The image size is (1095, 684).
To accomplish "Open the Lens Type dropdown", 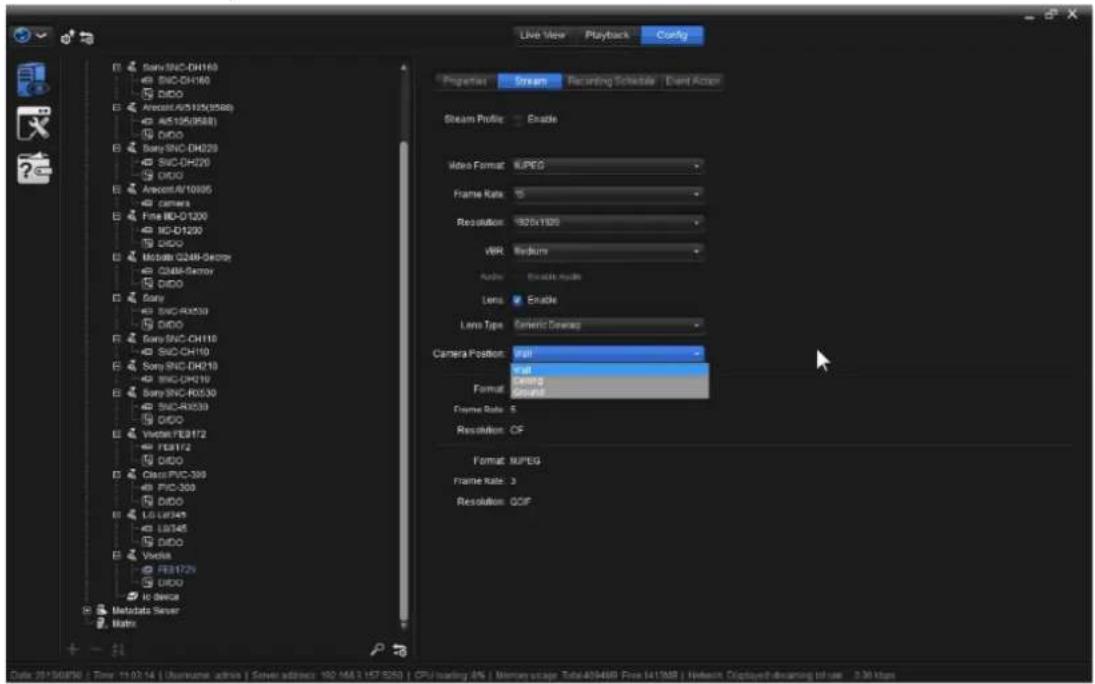I will click(608, 325).
